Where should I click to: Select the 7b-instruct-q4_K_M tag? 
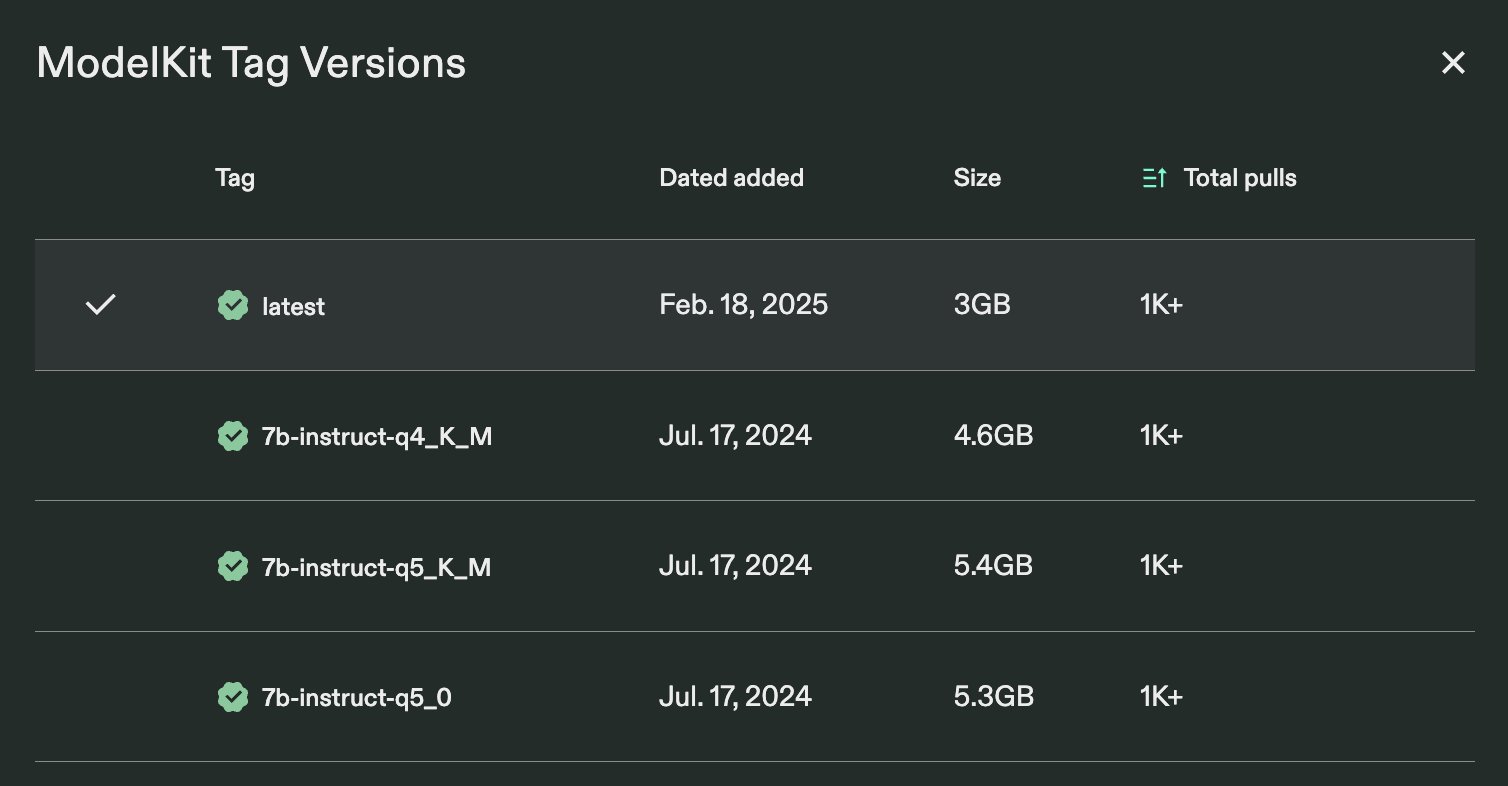[x=377, y=435]
